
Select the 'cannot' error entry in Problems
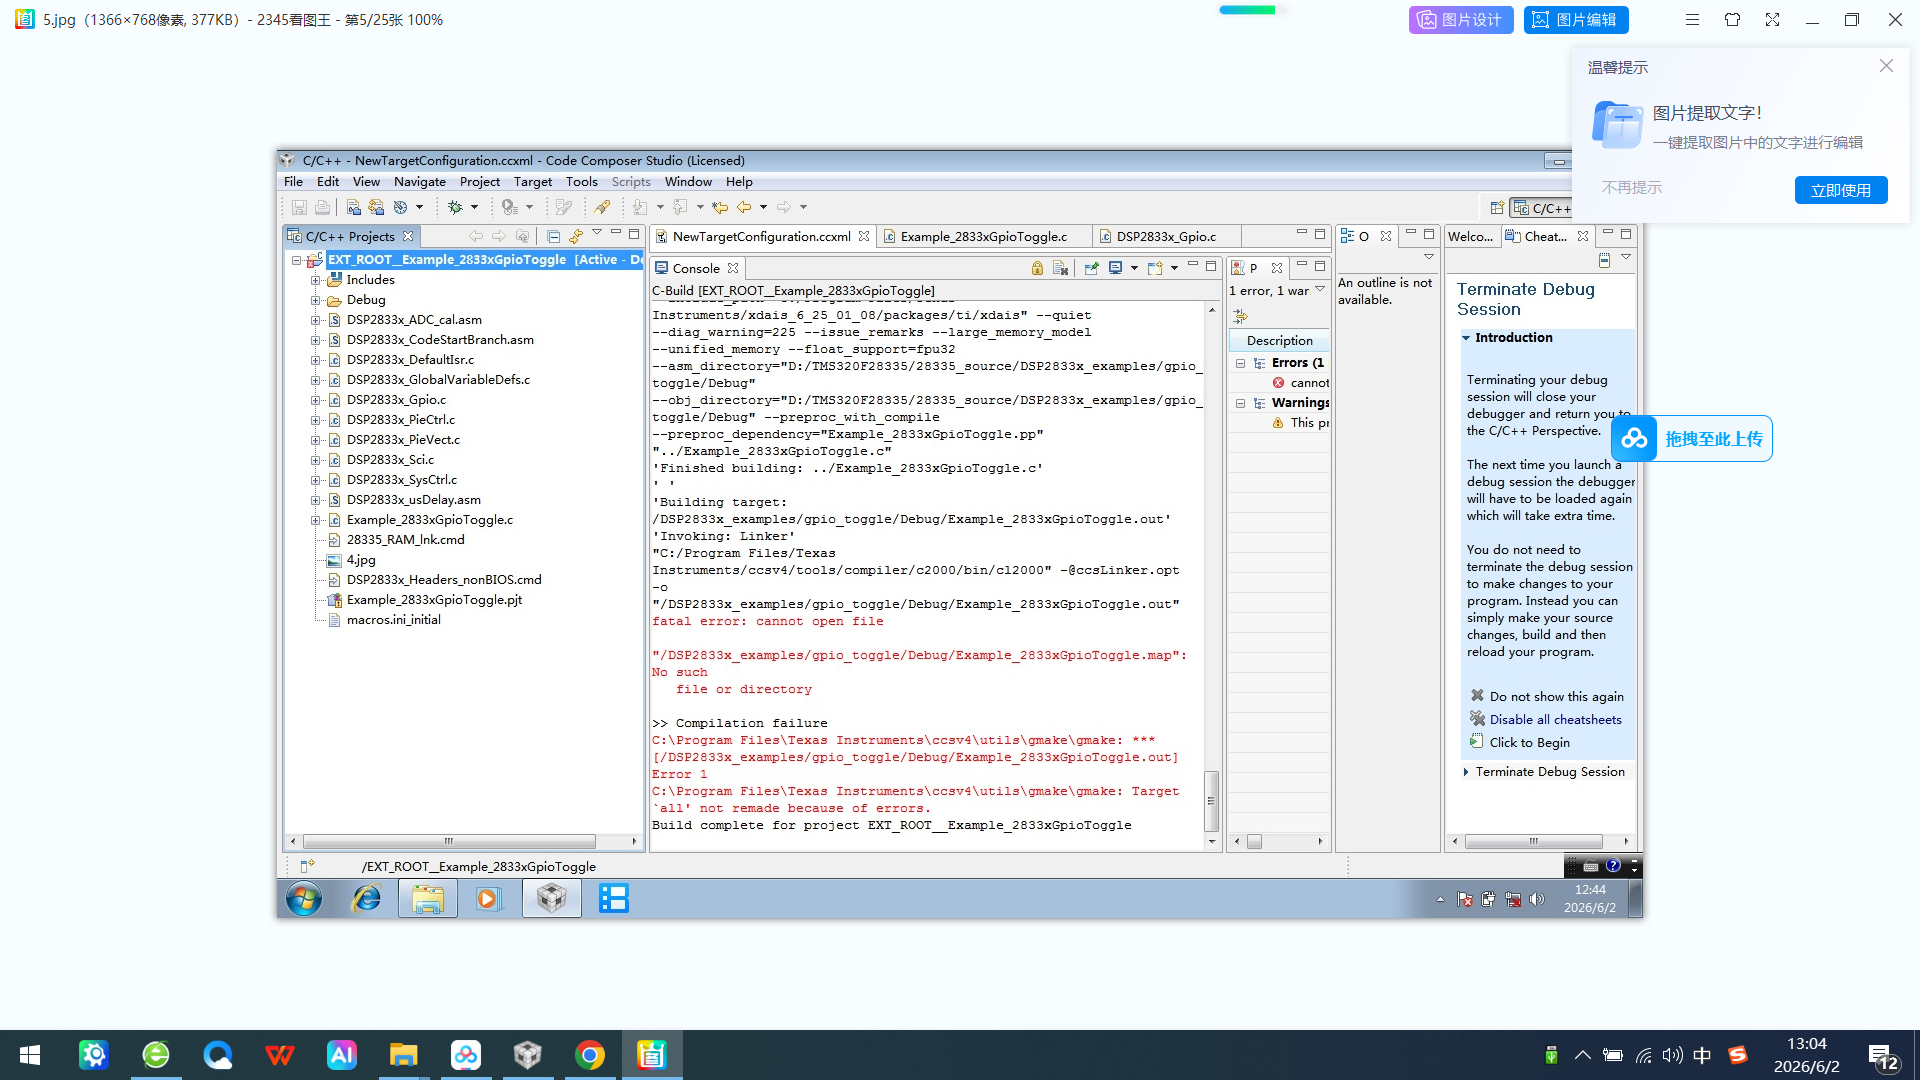(x=1300, y=383)
